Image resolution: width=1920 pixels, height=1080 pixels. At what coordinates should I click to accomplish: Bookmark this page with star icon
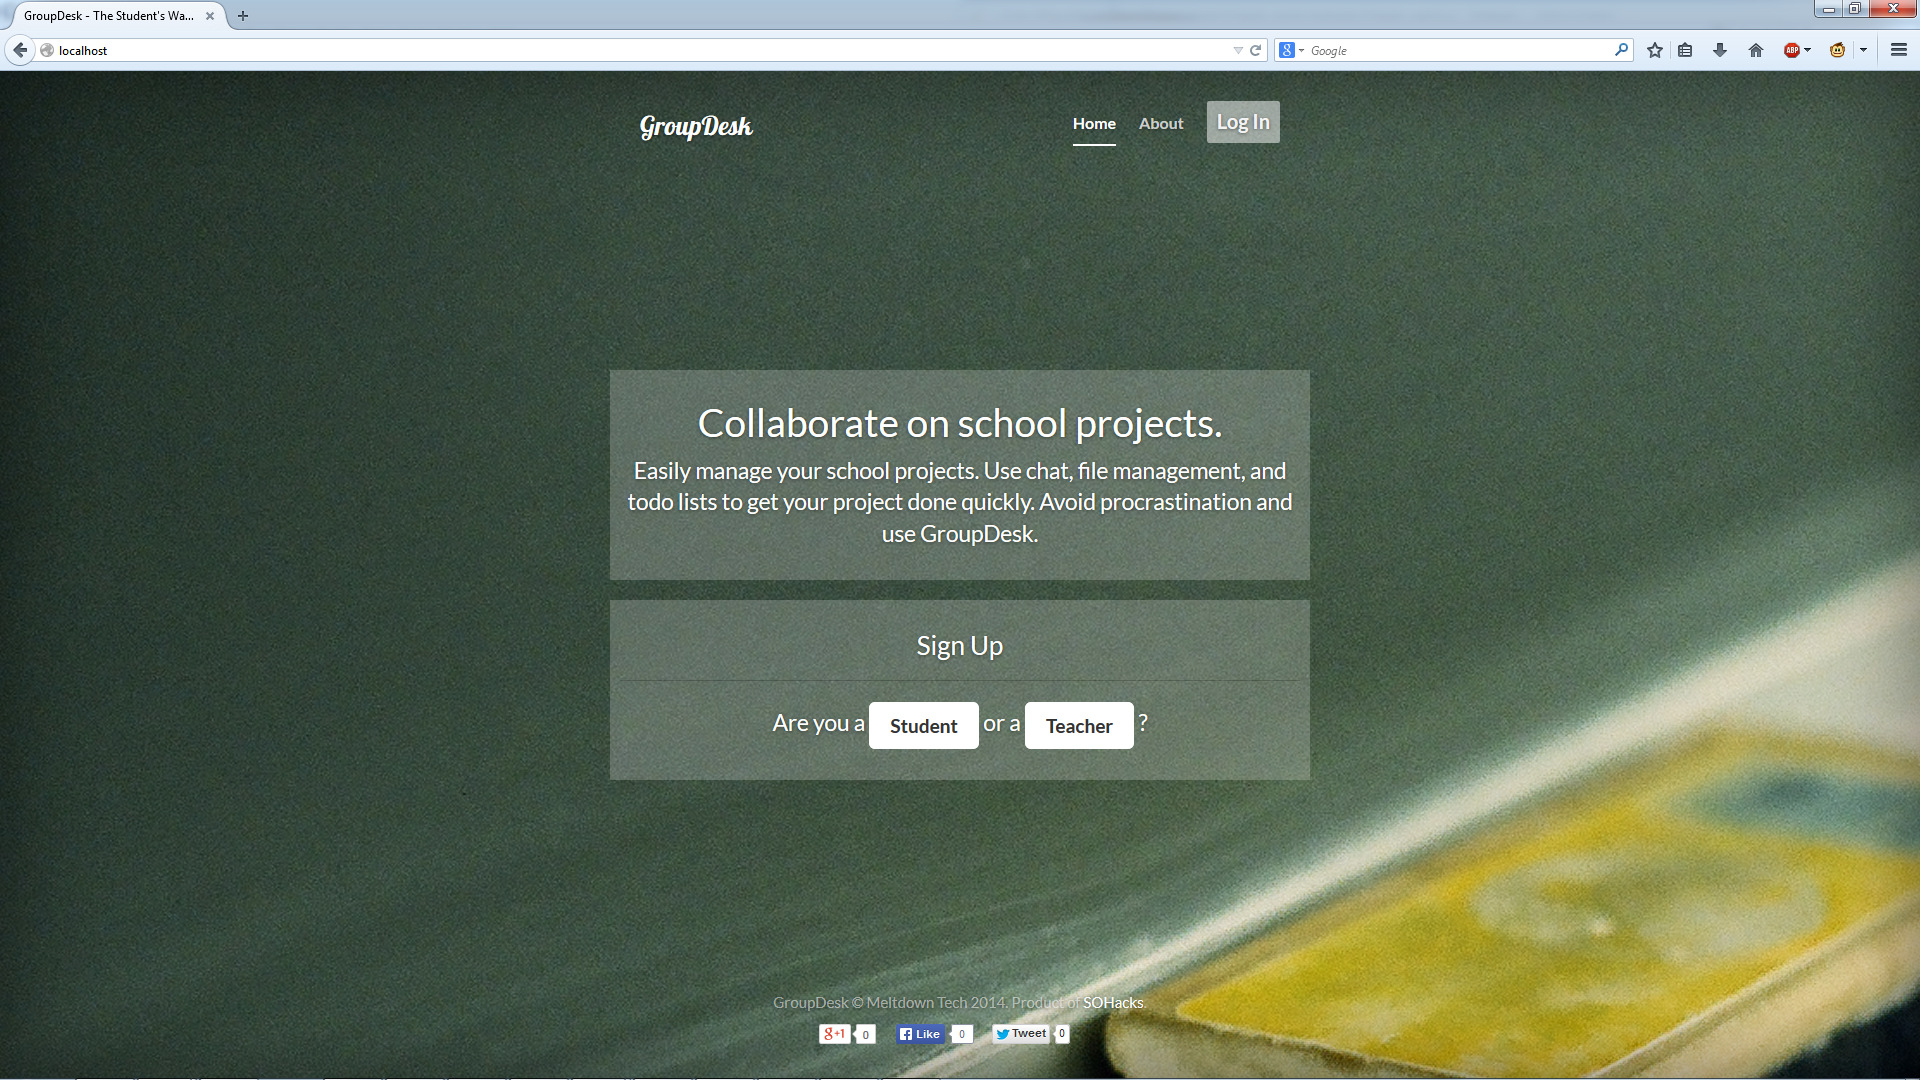(x=1655, y=50)
